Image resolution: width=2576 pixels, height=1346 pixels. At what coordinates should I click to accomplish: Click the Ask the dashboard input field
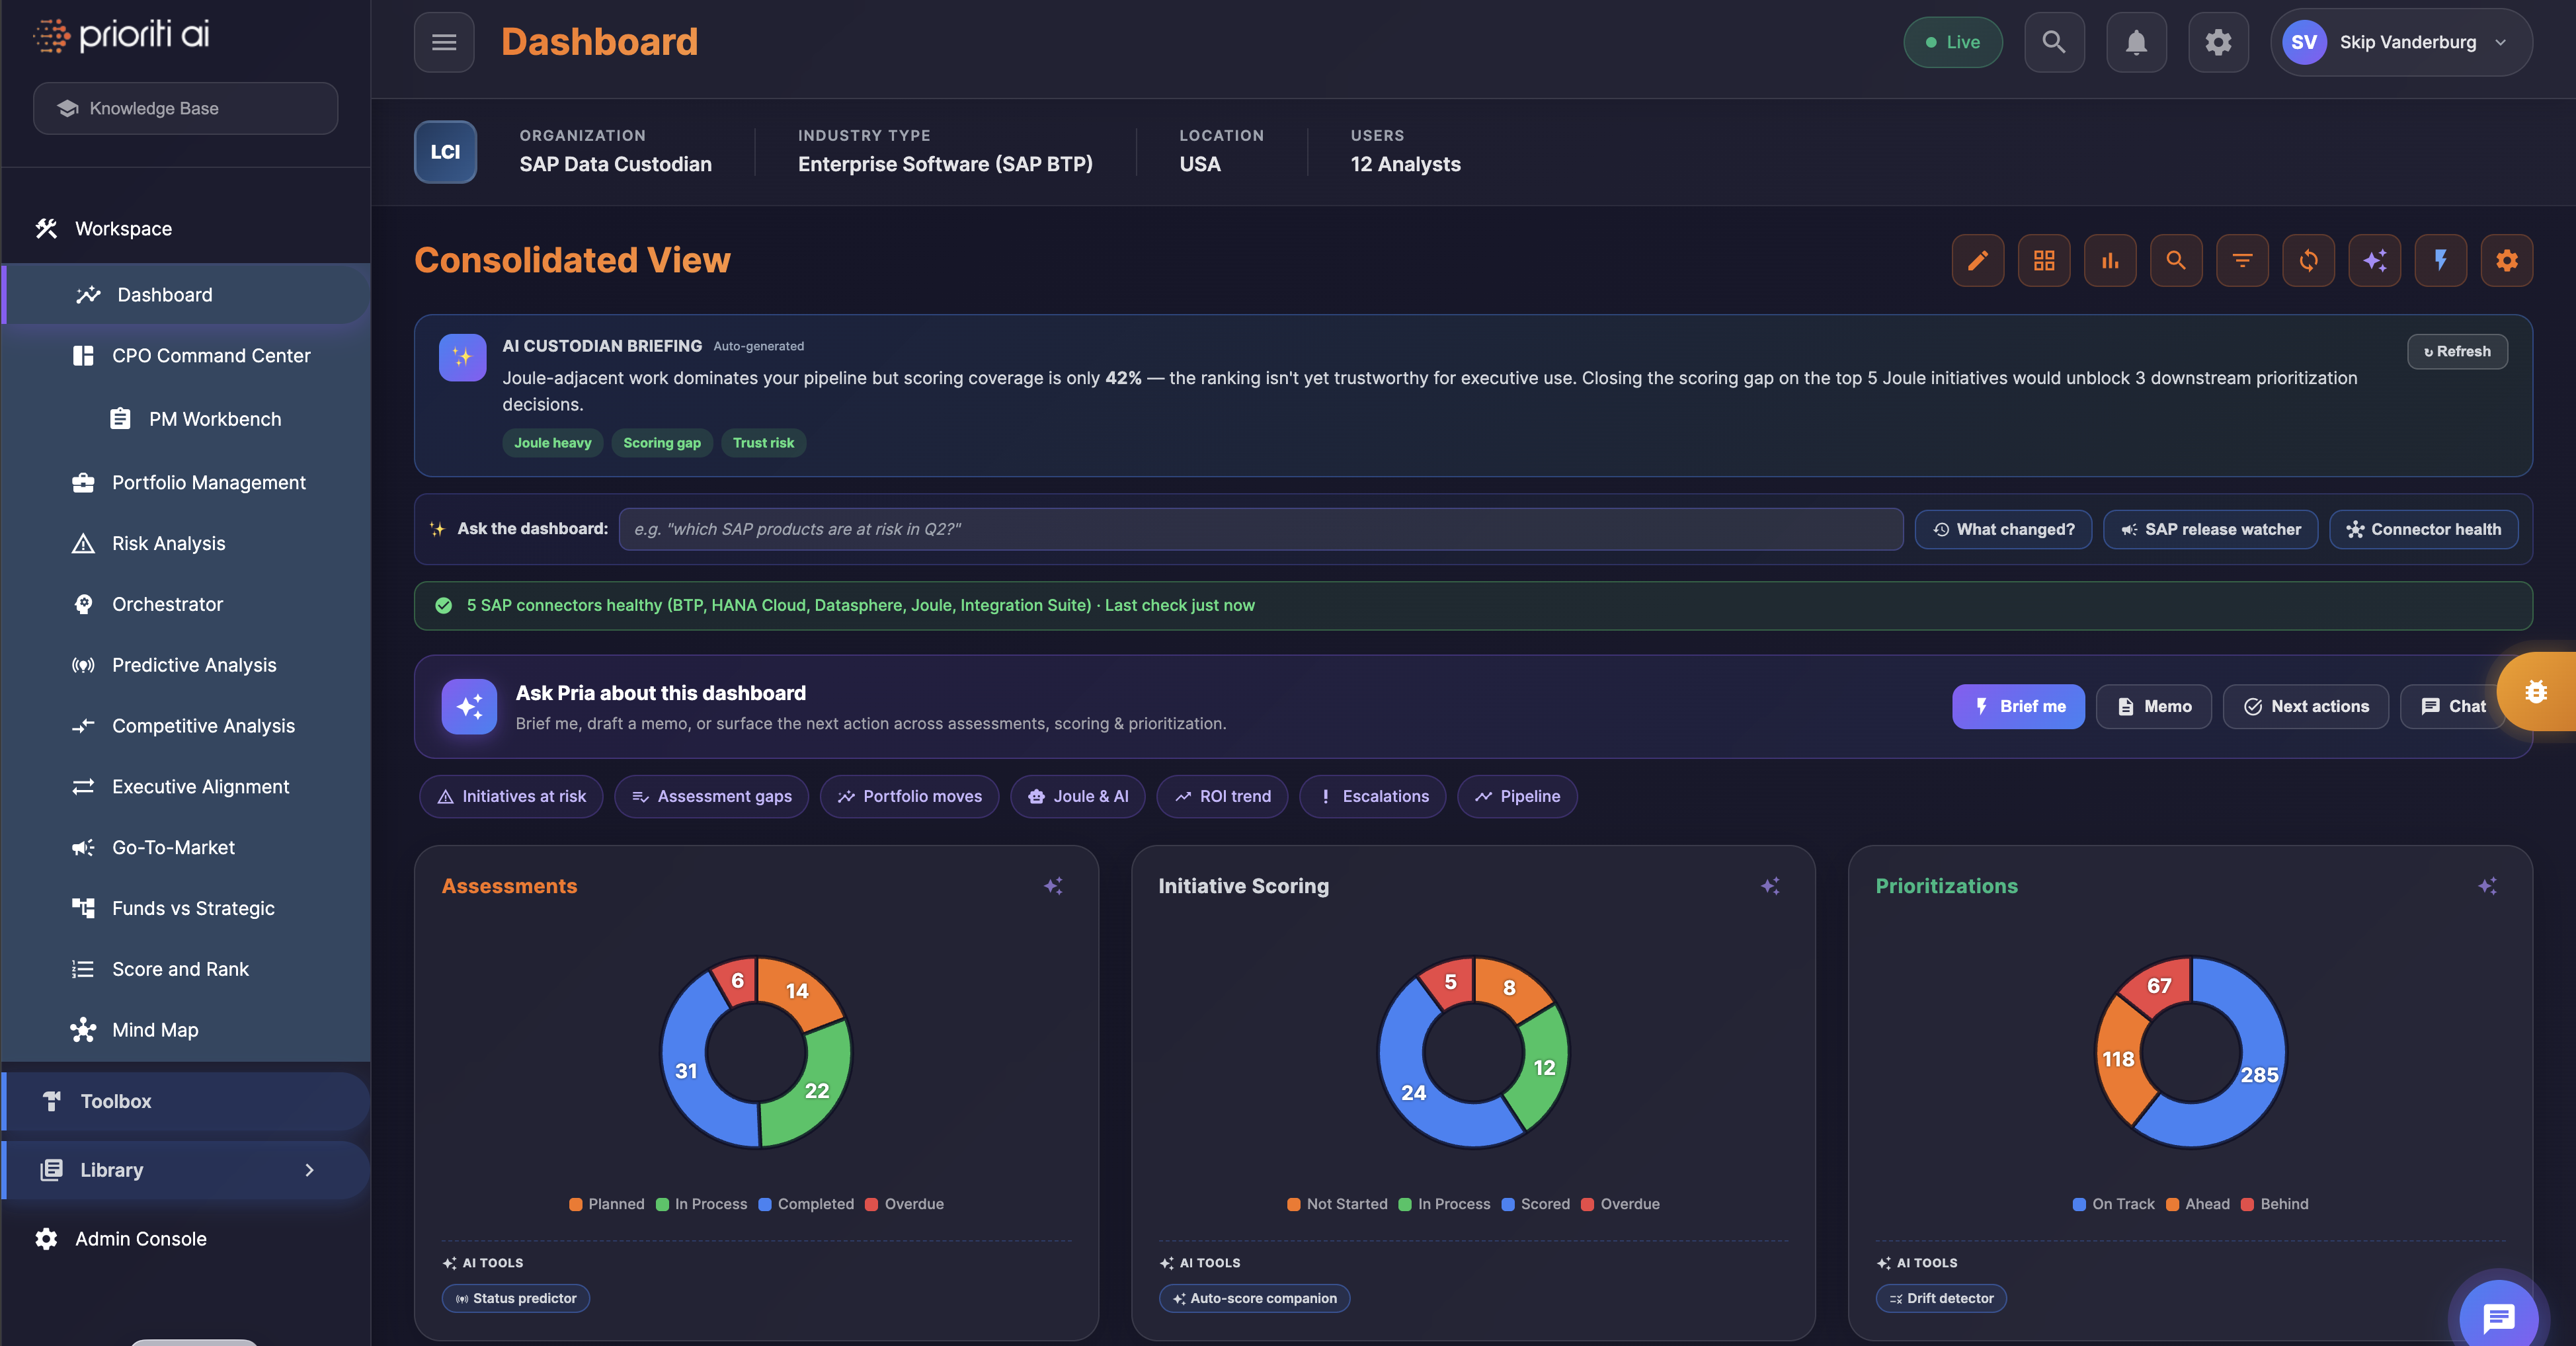click(1260, 530)
